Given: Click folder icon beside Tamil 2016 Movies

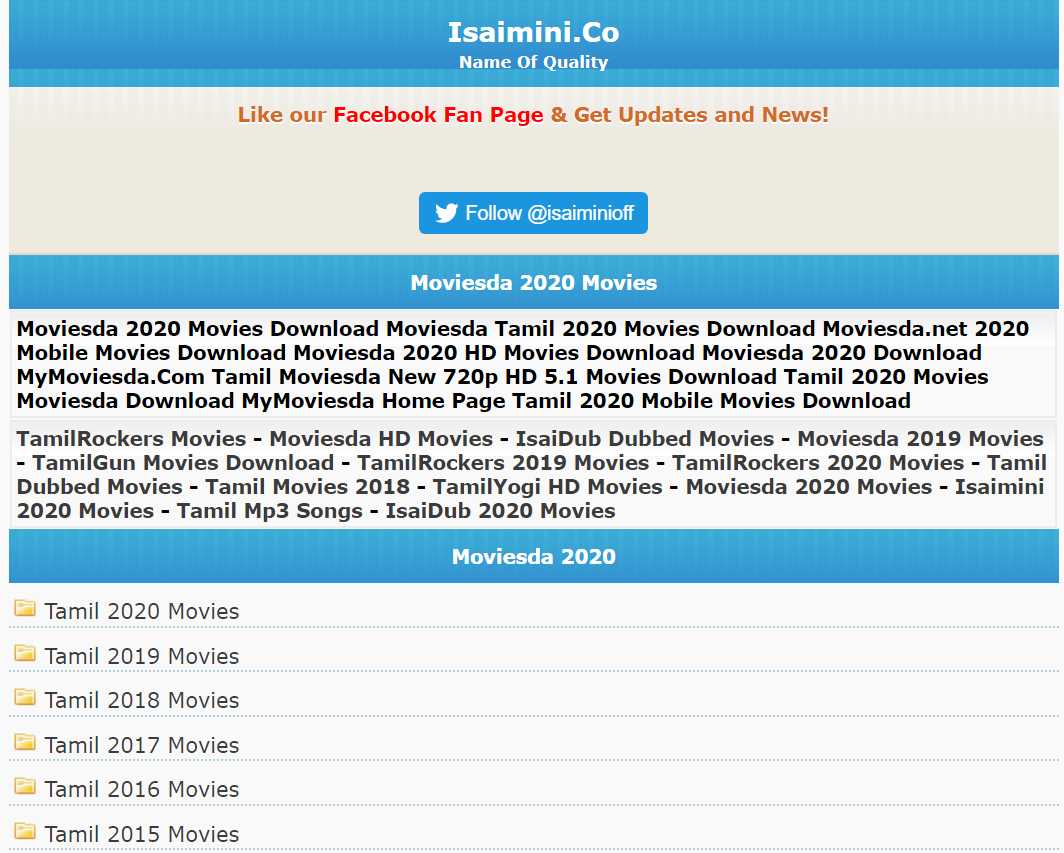Looking at the screenshot, I should [25, 786].
